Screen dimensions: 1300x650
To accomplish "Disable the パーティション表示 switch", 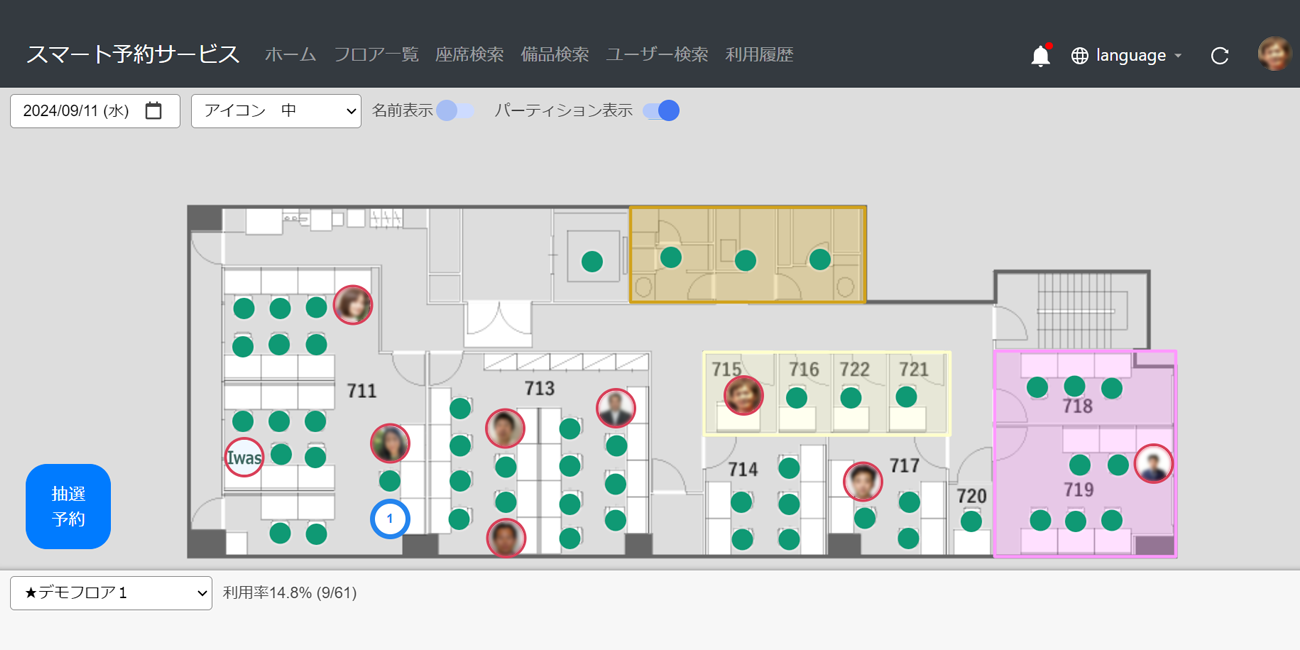I will tap(661, 111).
